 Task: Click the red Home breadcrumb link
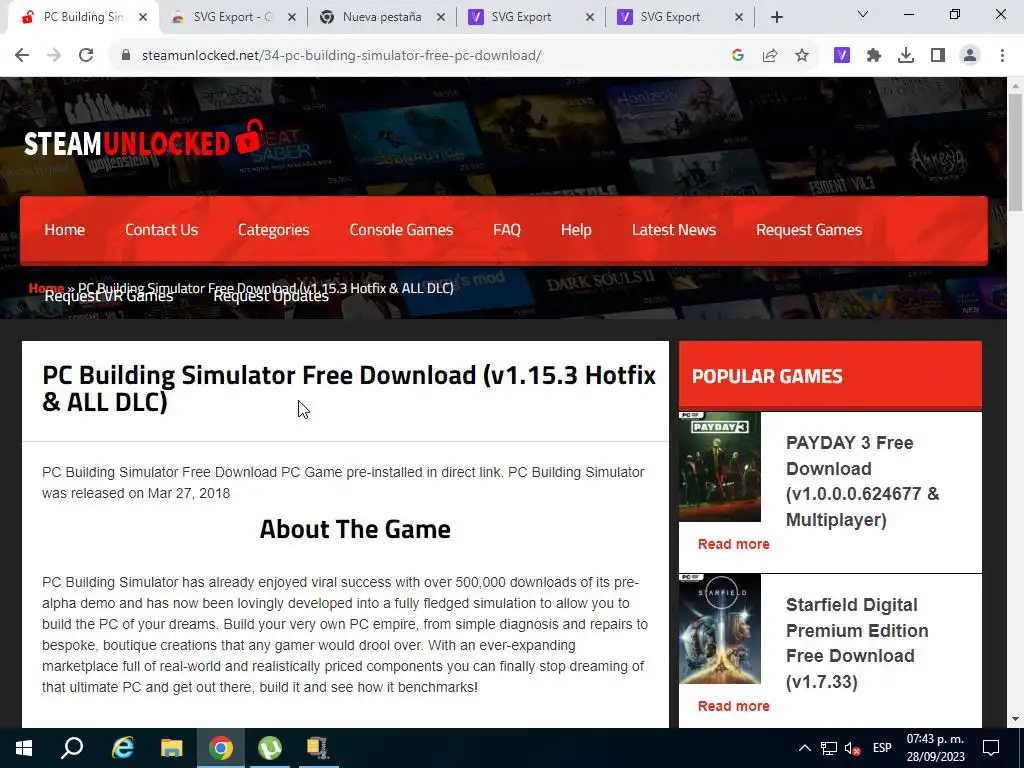(46, 288)
